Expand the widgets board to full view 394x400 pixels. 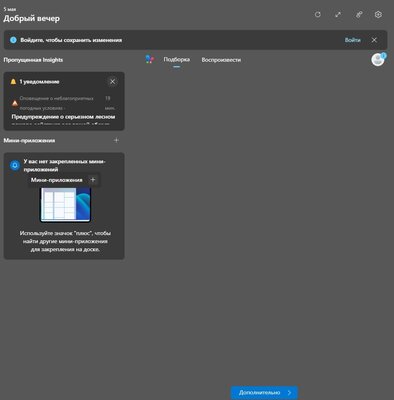[338, 15]
